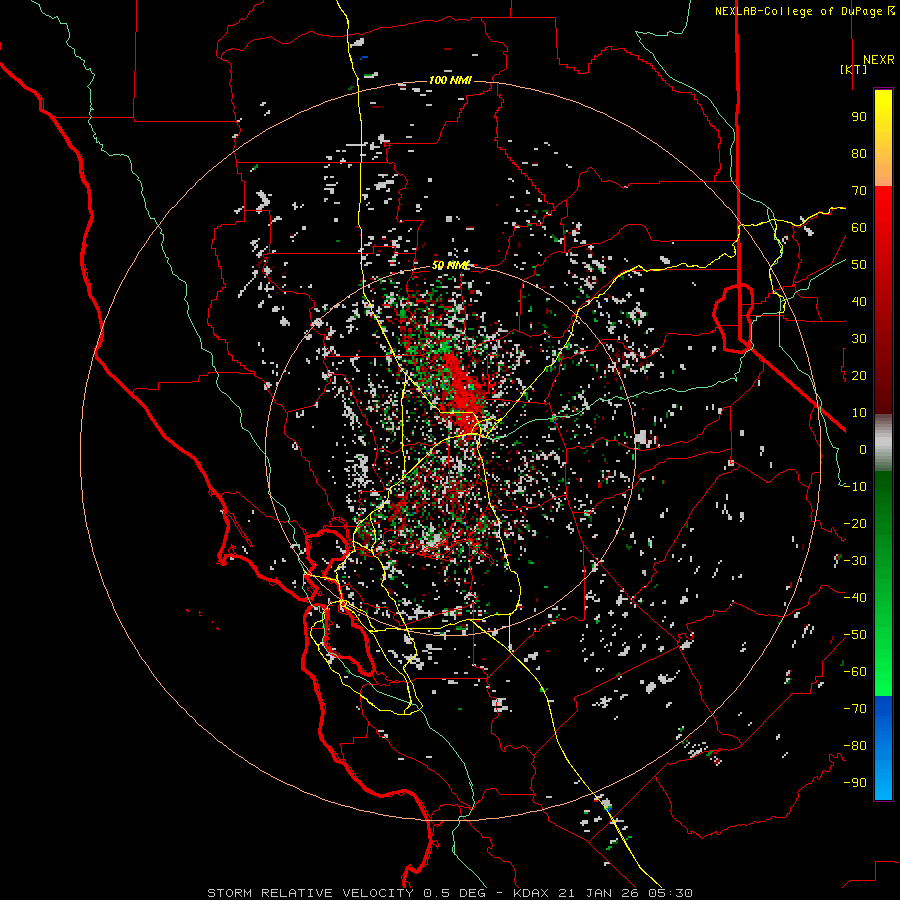Click the -30 value on velocity scale
The image size is (900, 900).
[855, 561]
